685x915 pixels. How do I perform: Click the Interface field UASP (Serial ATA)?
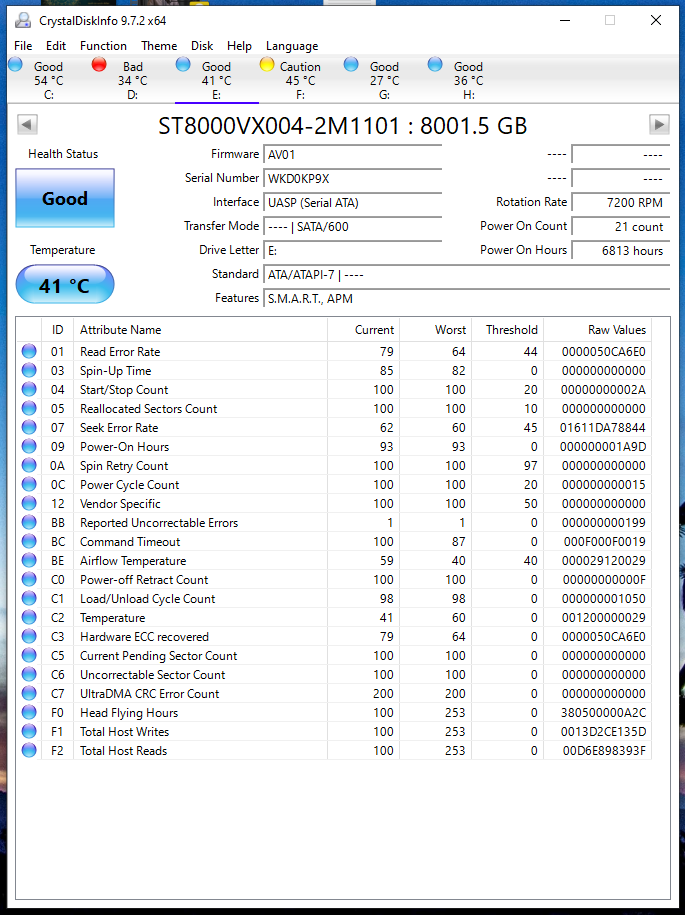[352, 202]
